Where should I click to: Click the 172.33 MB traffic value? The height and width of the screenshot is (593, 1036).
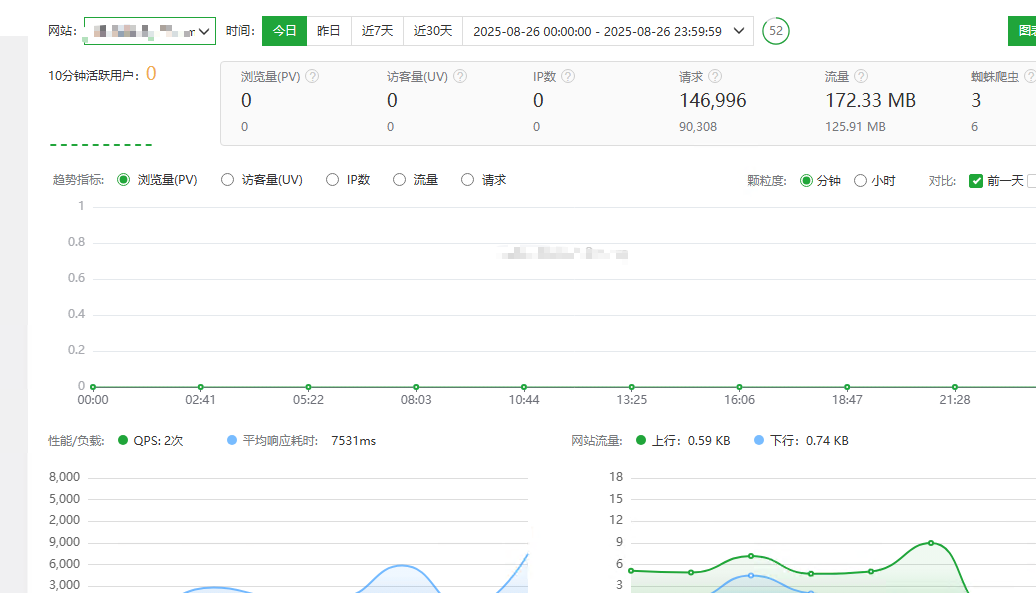(870, 100)
